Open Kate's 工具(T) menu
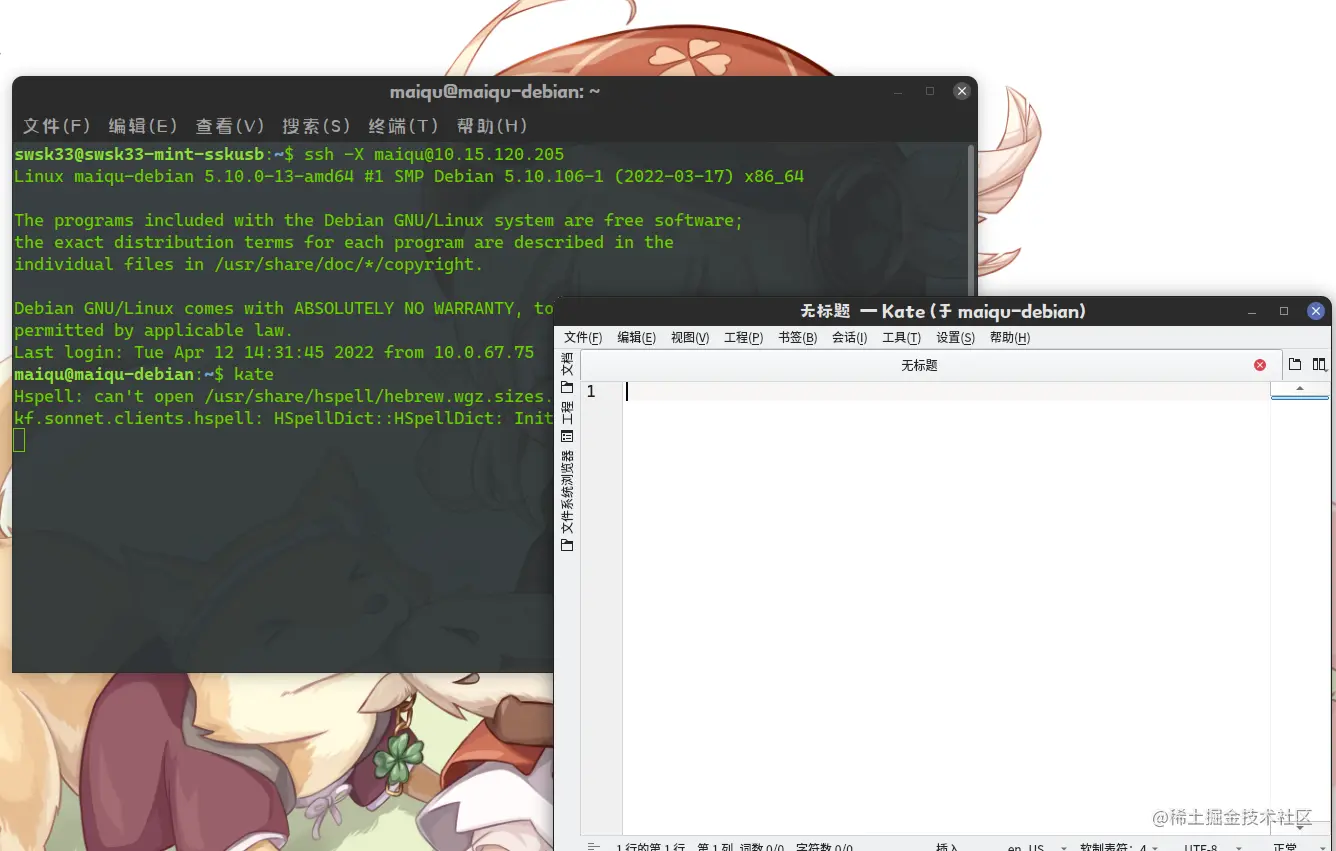This screenshot has width=1336, height=851. 901,338
